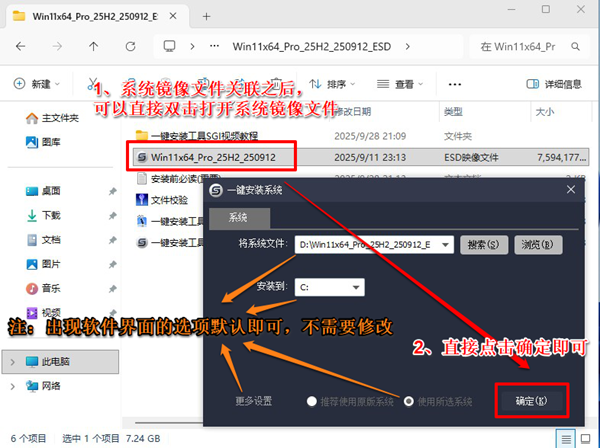The height and width of the screenshot is (448, 600).
Task: Click the 确定 confirm button
Action: click(x=531, y=400)
